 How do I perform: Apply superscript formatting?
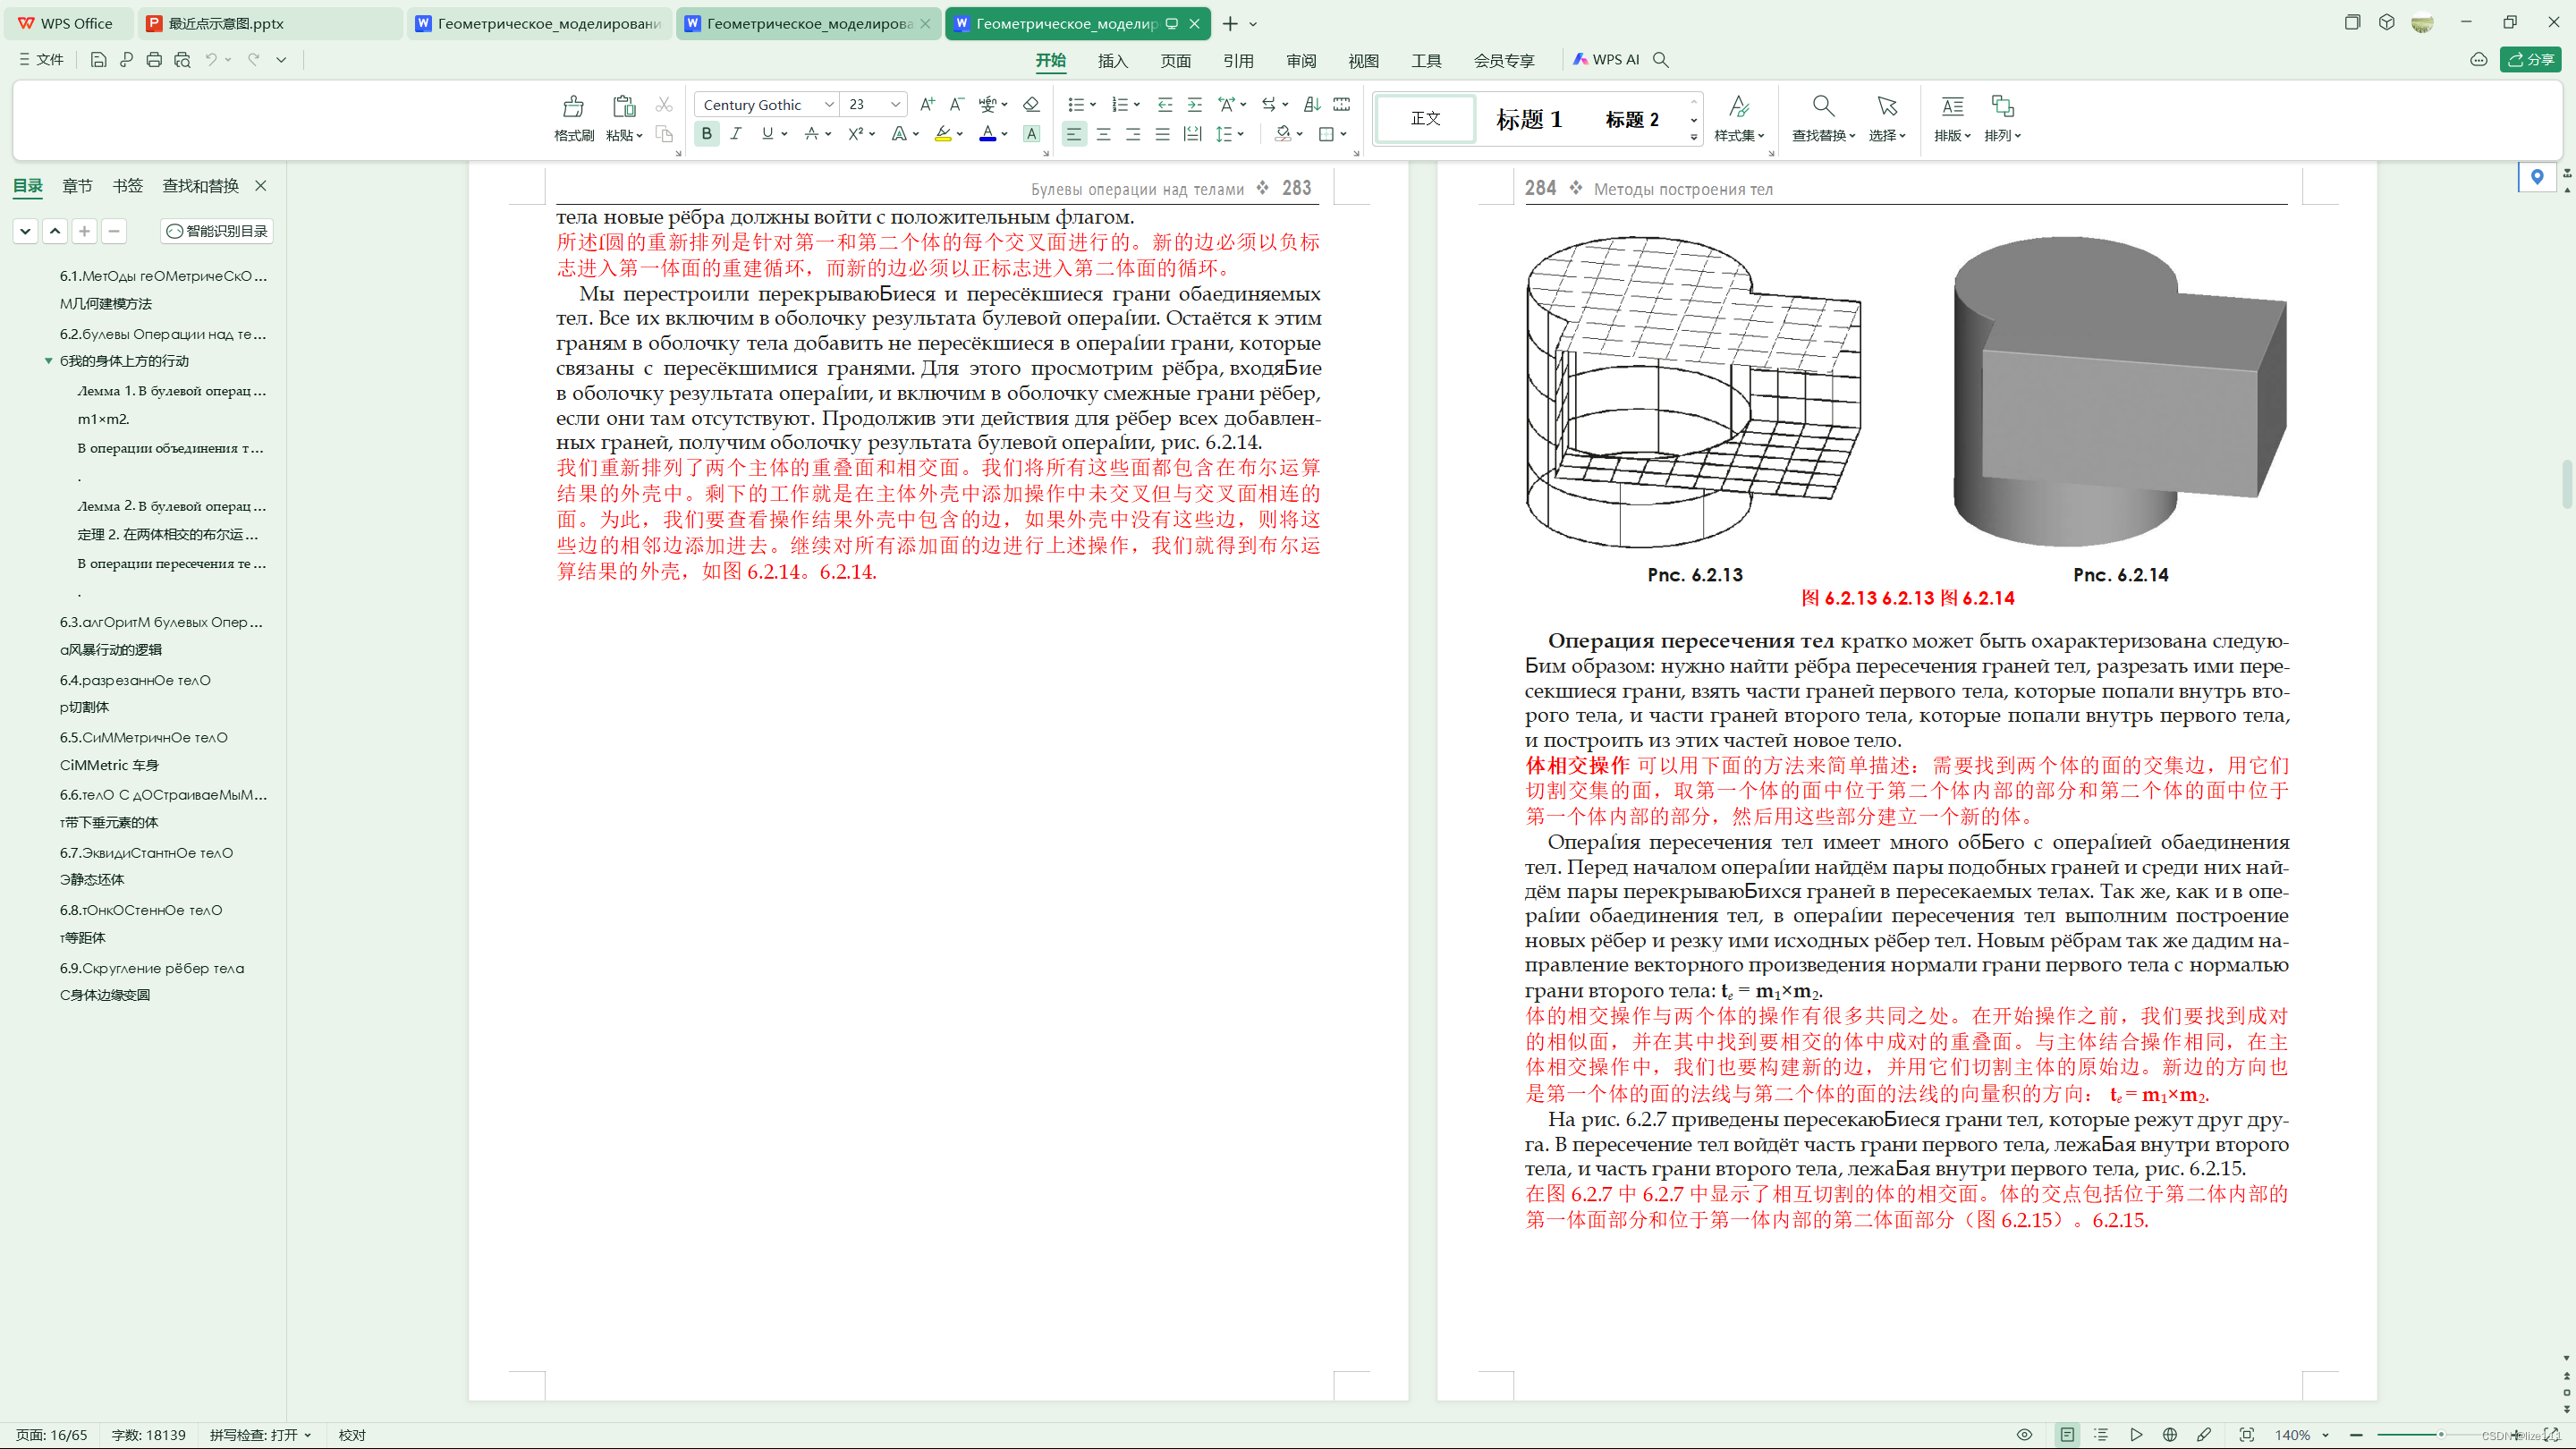tap(858, 133)
